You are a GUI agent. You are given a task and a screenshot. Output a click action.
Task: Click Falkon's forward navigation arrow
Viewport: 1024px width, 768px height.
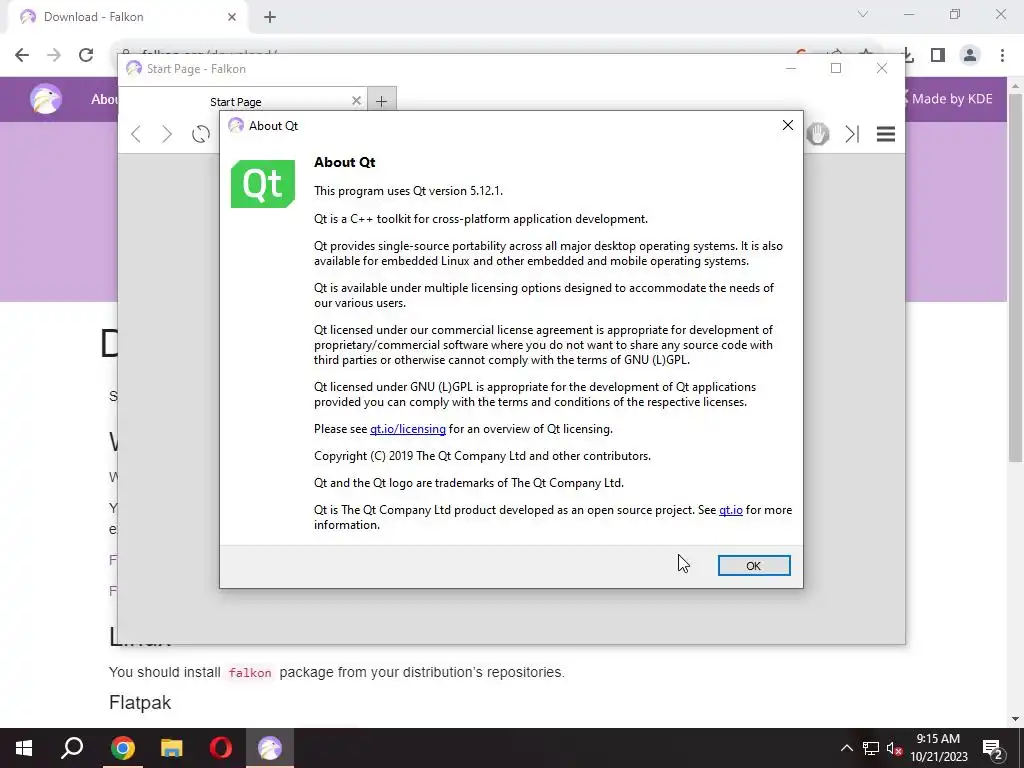pos(167,135)
